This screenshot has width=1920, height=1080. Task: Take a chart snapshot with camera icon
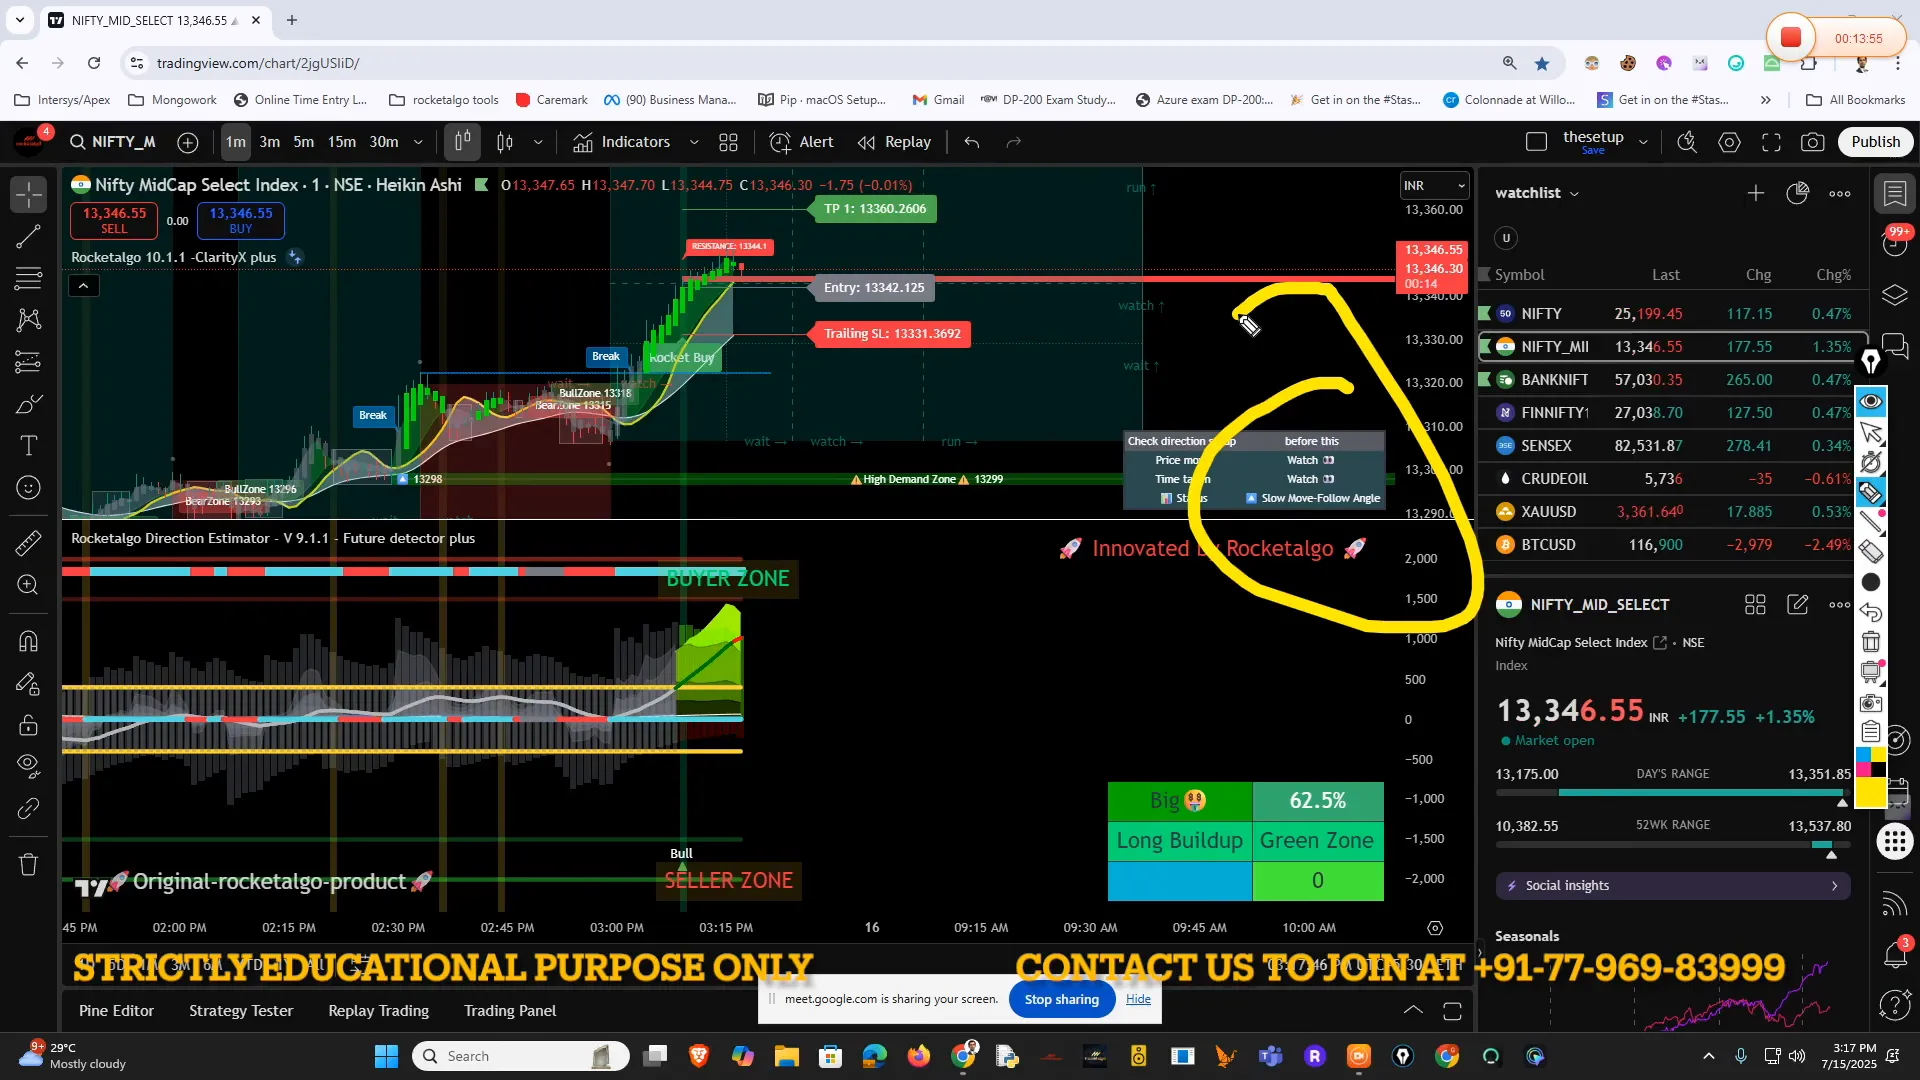[x=1812, y=142]
